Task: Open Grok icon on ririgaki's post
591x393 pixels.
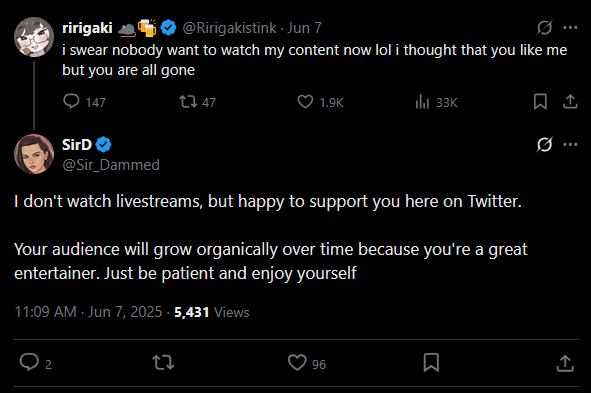Action: (x=545, y=28)
